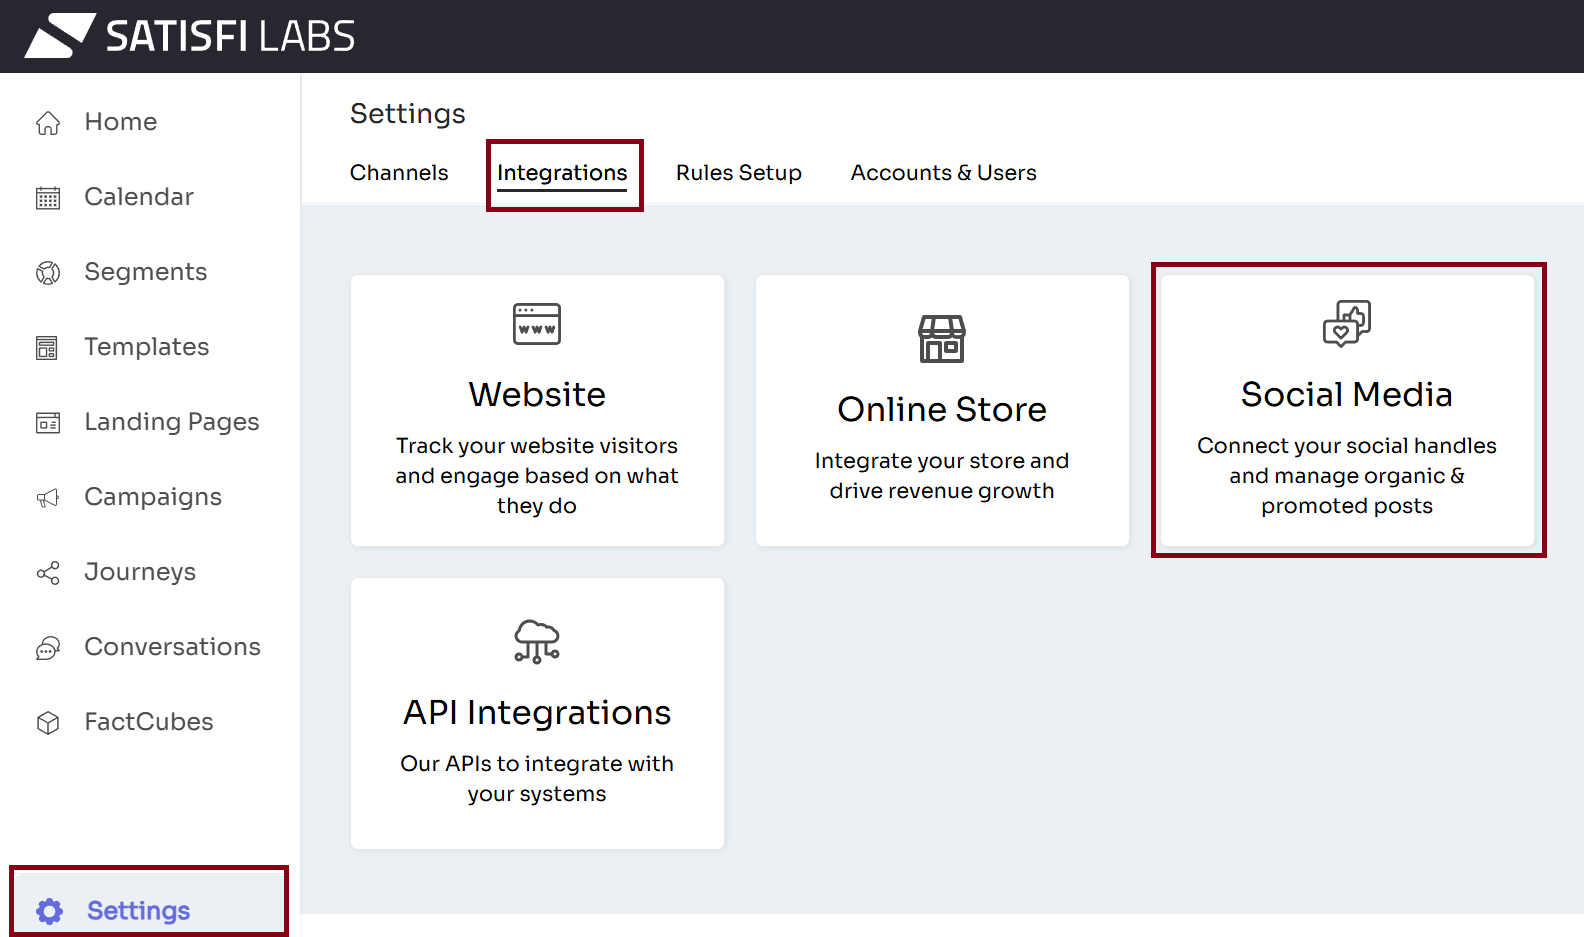
Task: Click the Calendar grid icon
Action: [x=48, y=198]
